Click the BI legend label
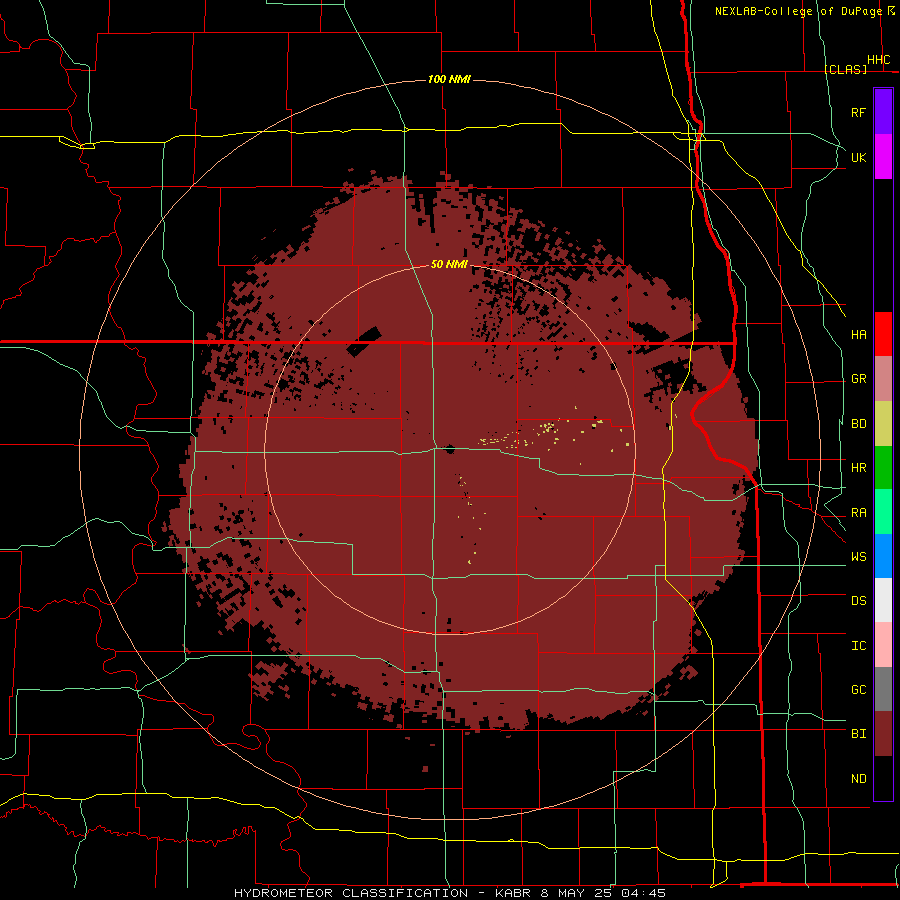Screen dimensions: 900x900 coord(858,734)
